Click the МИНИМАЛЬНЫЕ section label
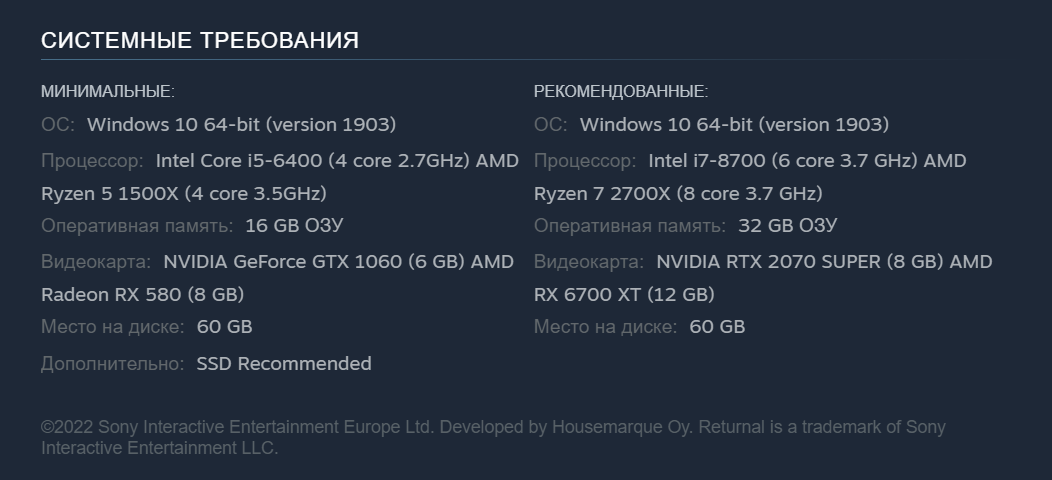Viewport: 1052px width, 480px height. (x=108, y=91)
